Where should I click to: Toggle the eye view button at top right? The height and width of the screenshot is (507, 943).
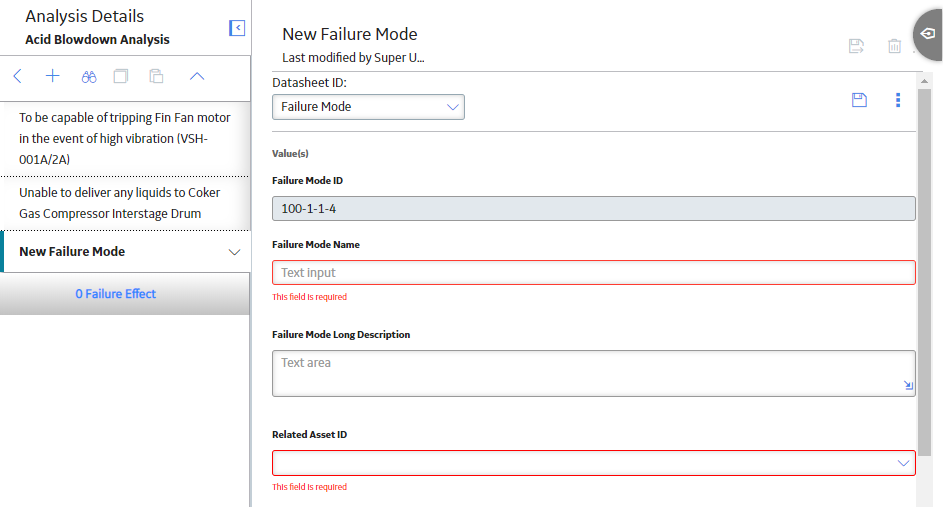tap(928, 34)
